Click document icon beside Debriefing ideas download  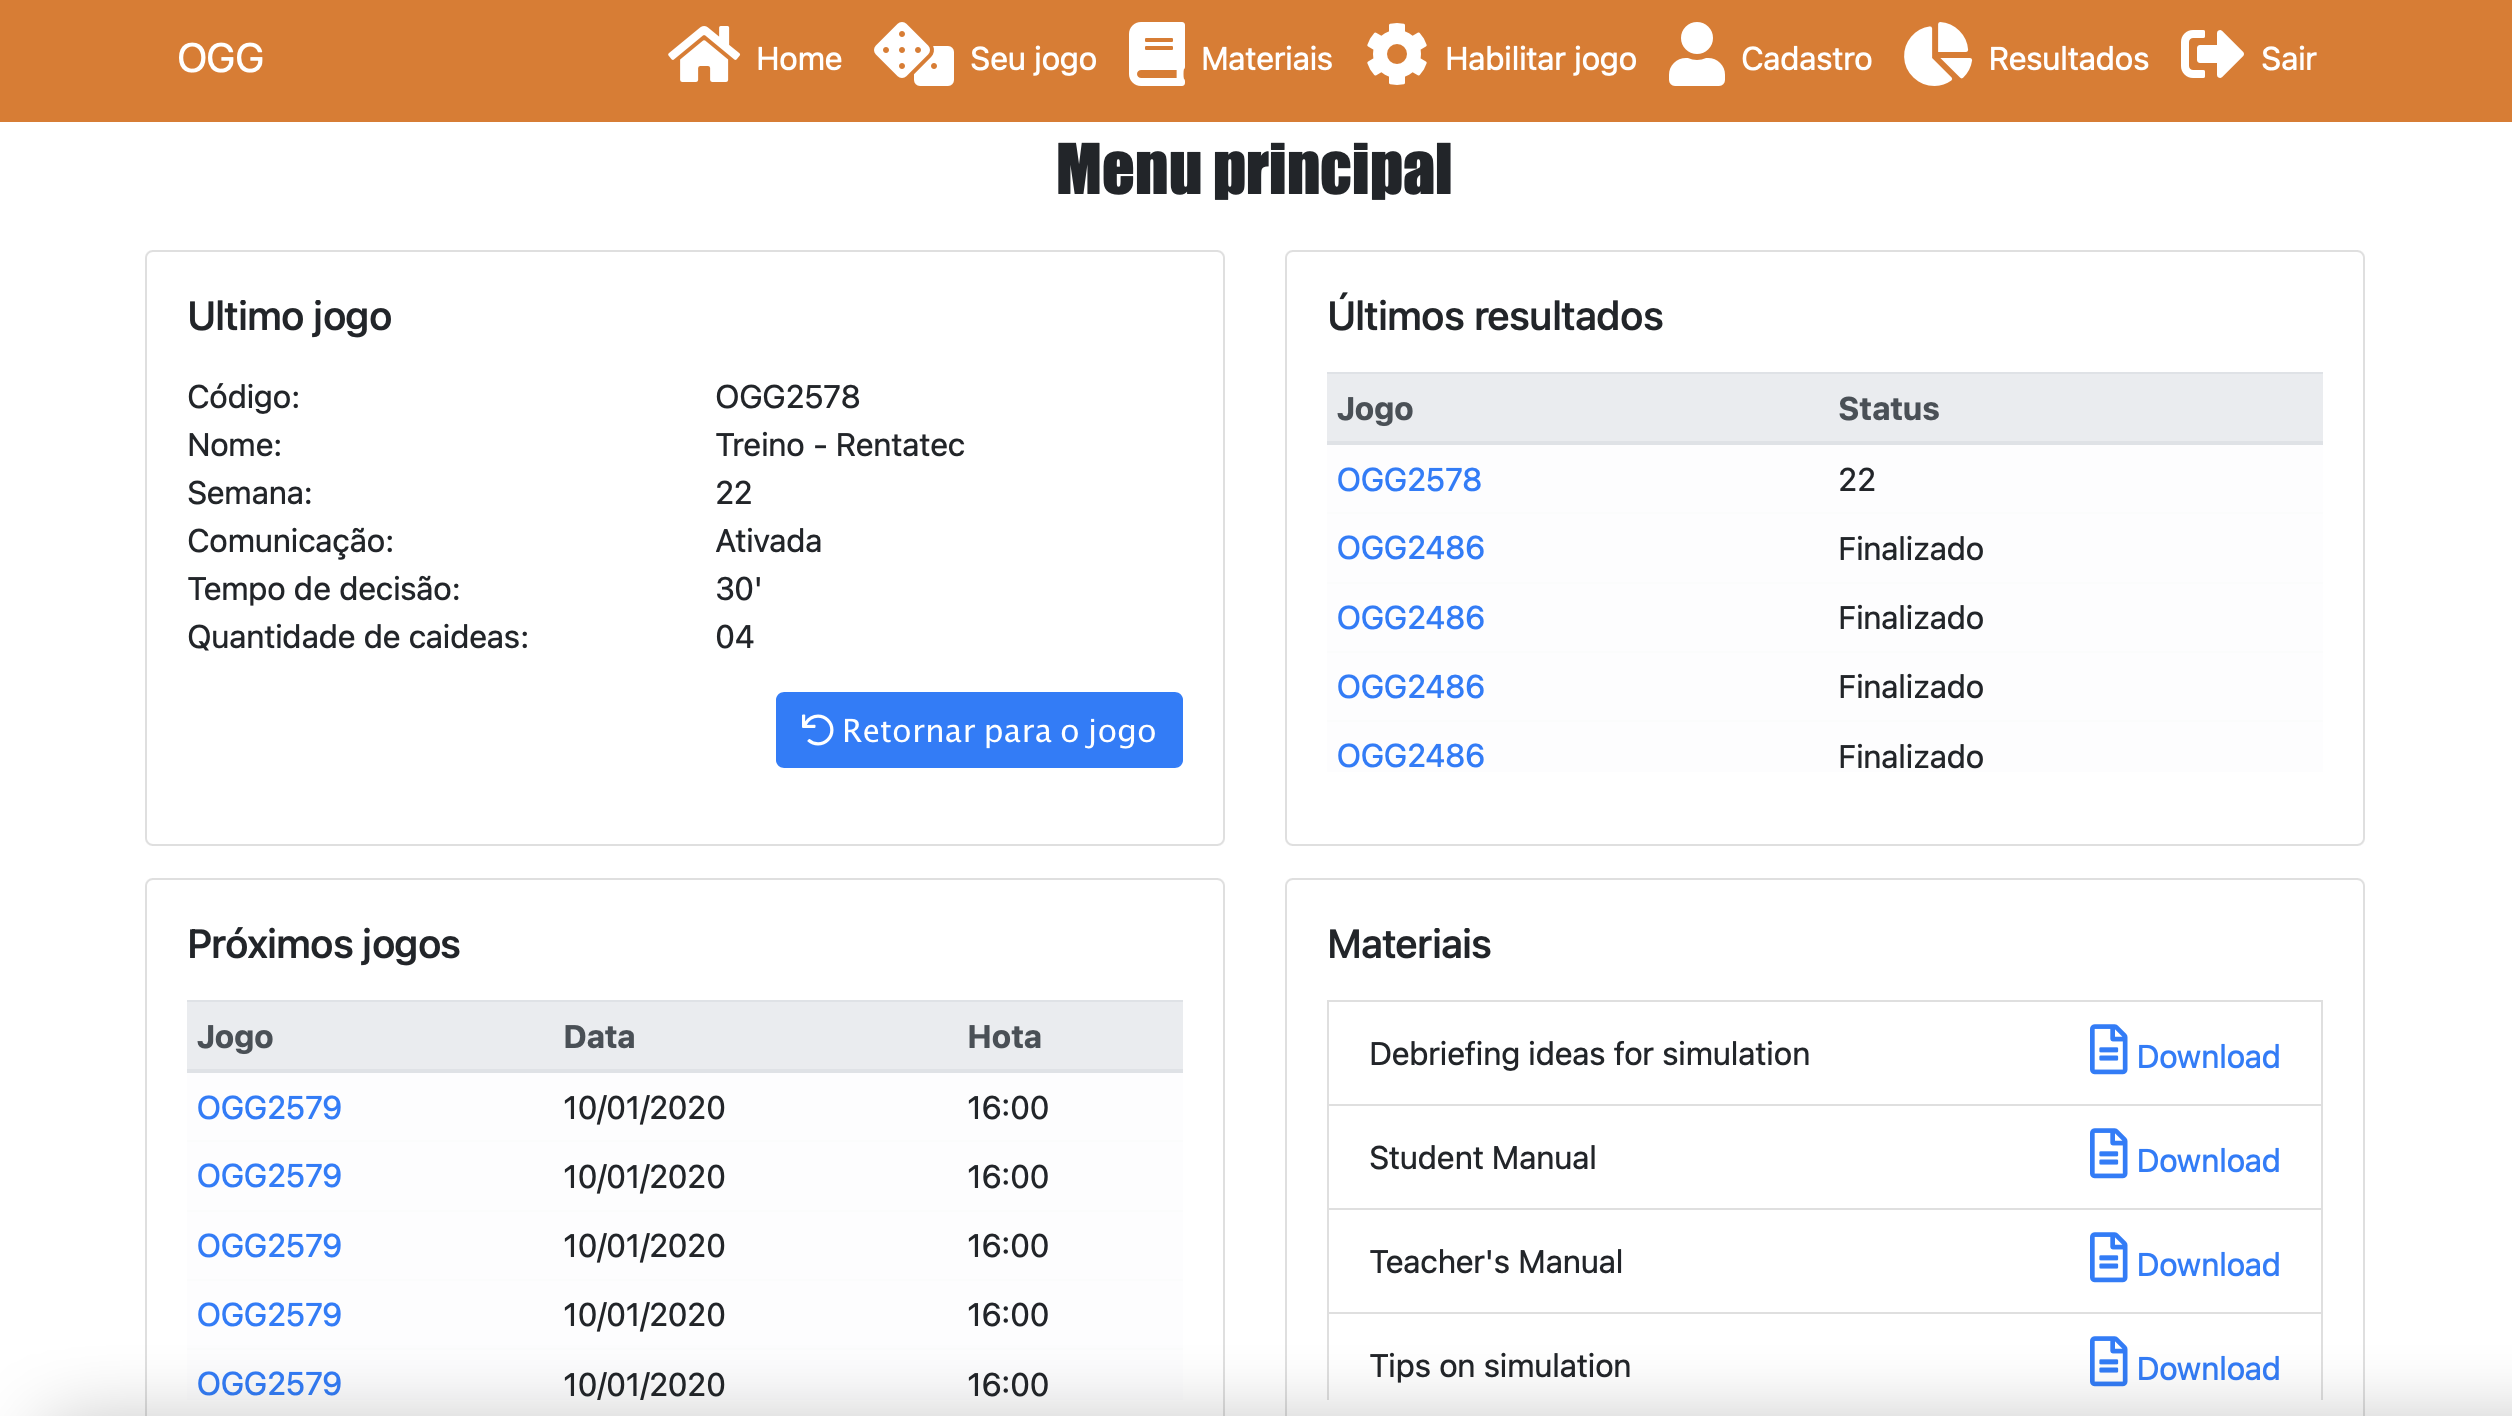coord(2107,1050)
